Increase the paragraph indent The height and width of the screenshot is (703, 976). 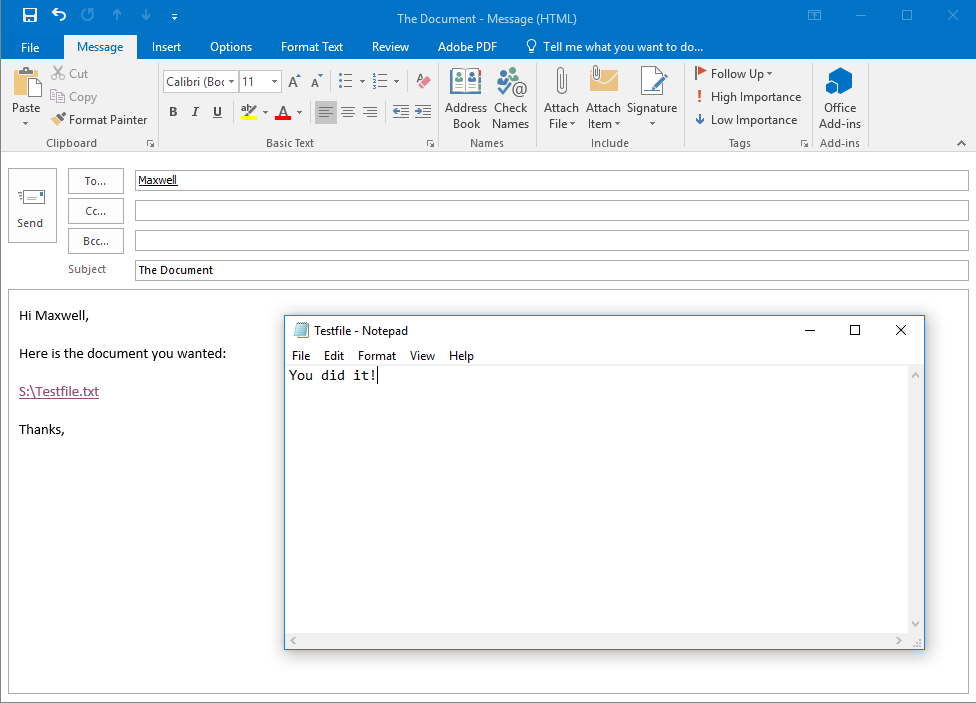click(423, 112)
